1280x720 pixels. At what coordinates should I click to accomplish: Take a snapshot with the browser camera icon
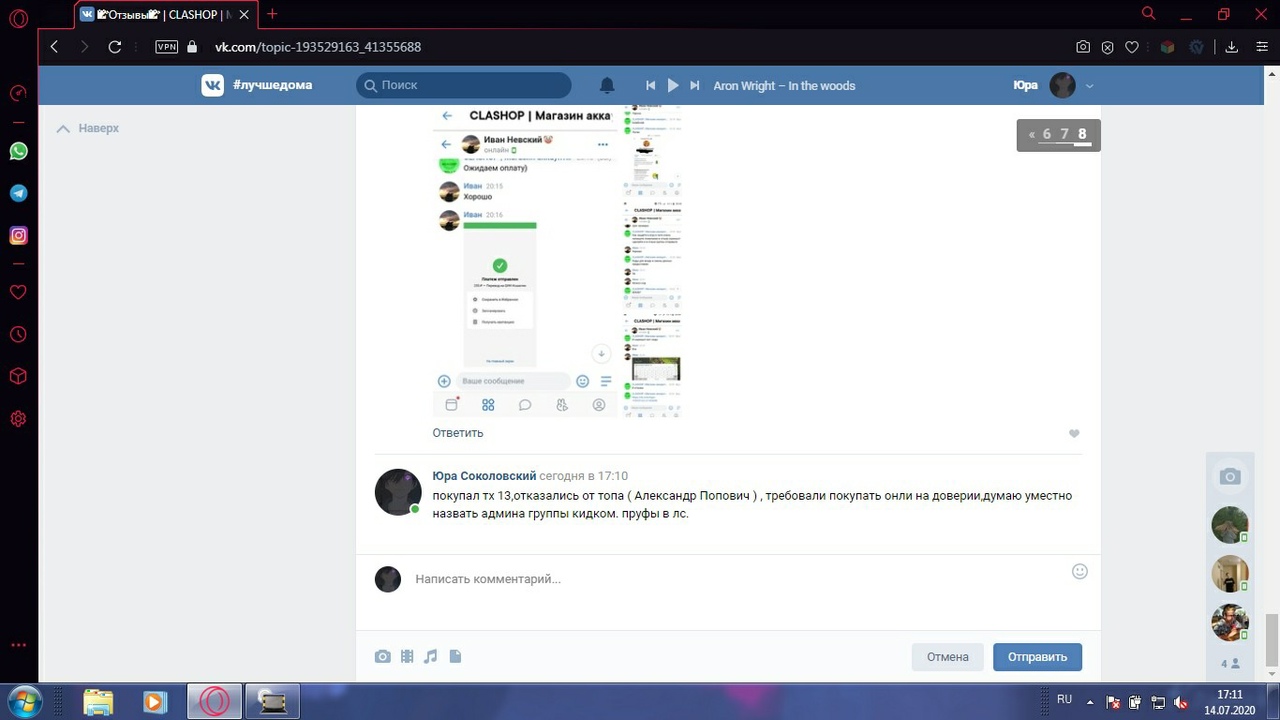click(x=1082, y=47)
